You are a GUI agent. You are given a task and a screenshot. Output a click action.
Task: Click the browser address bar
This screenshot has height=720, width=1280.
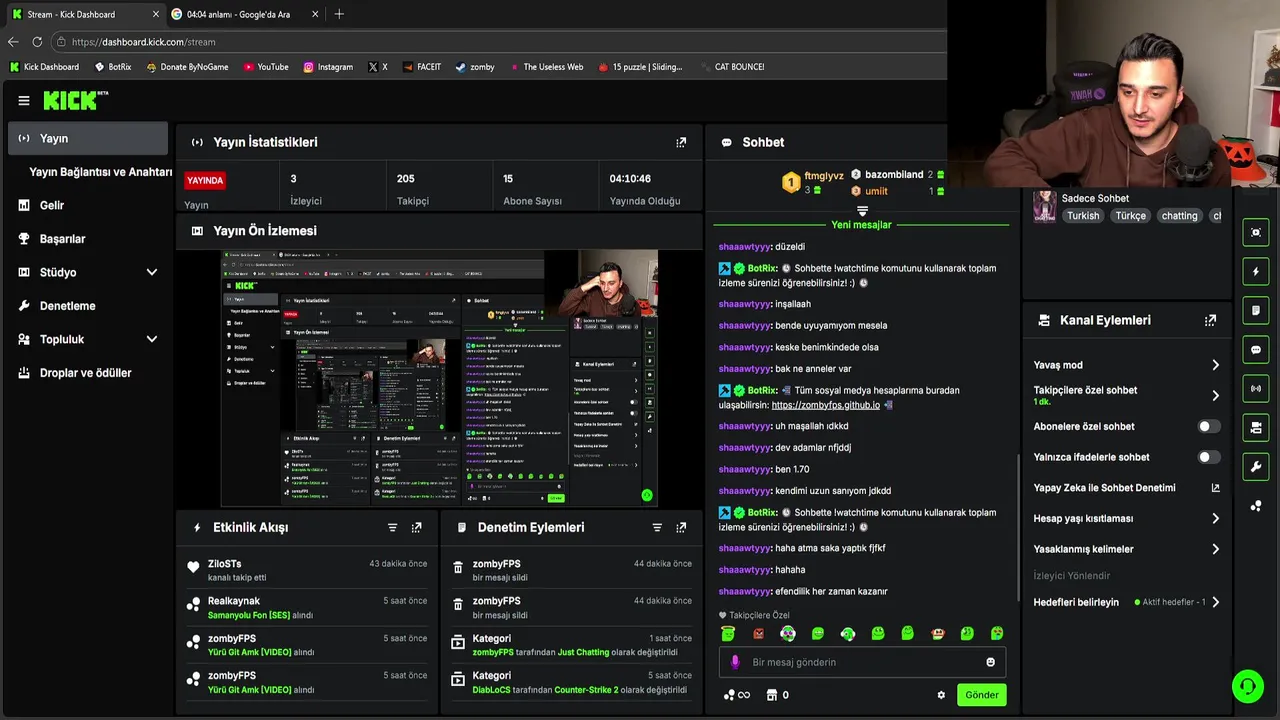500,42
